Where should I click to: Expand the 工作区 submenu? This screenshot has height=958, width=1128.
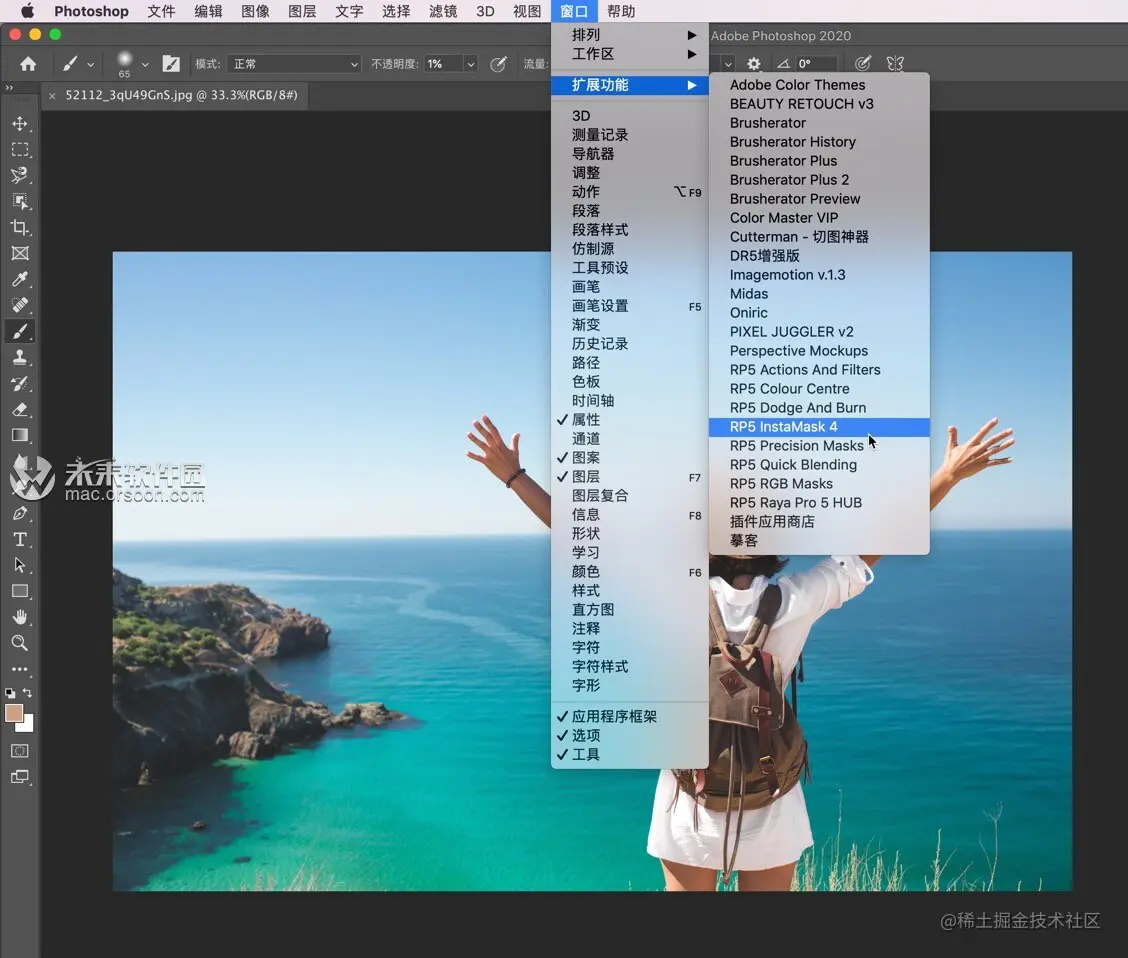coord(629,54)
